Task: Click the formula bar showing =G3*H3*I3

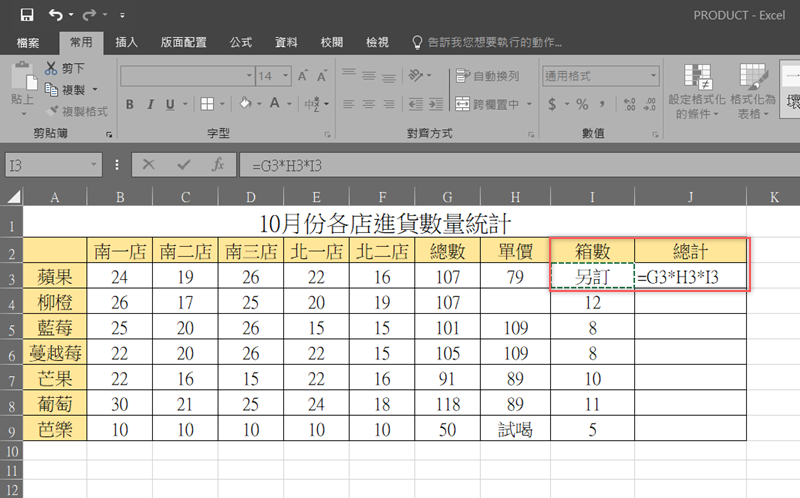Action: coord(500,164)
